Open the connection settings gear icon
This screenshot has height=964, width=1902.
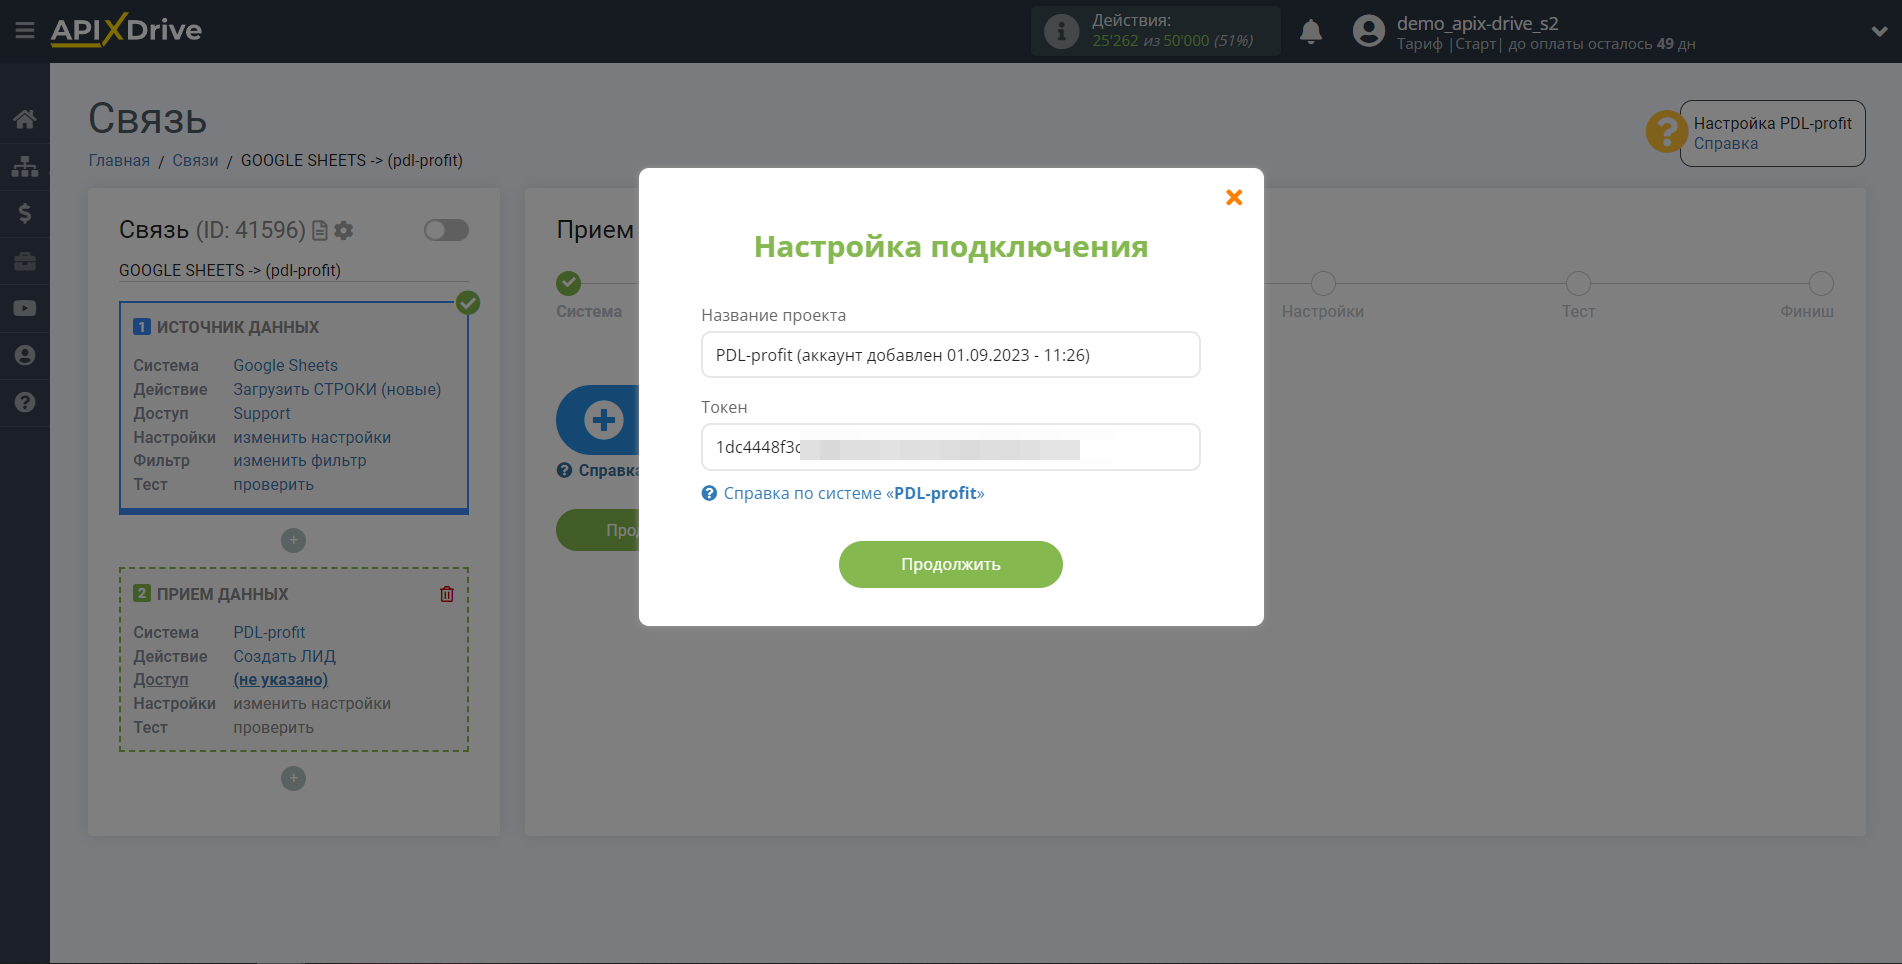pyautogui.click(x=344, y=230)
